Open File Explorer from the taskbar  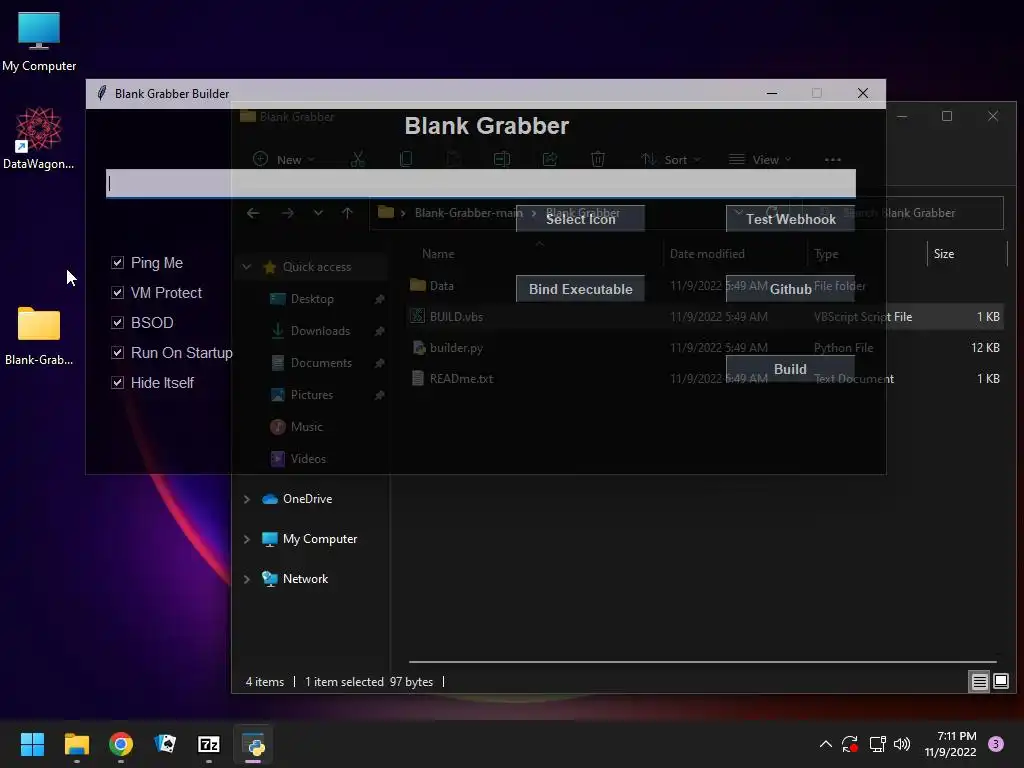pos(76,744)
